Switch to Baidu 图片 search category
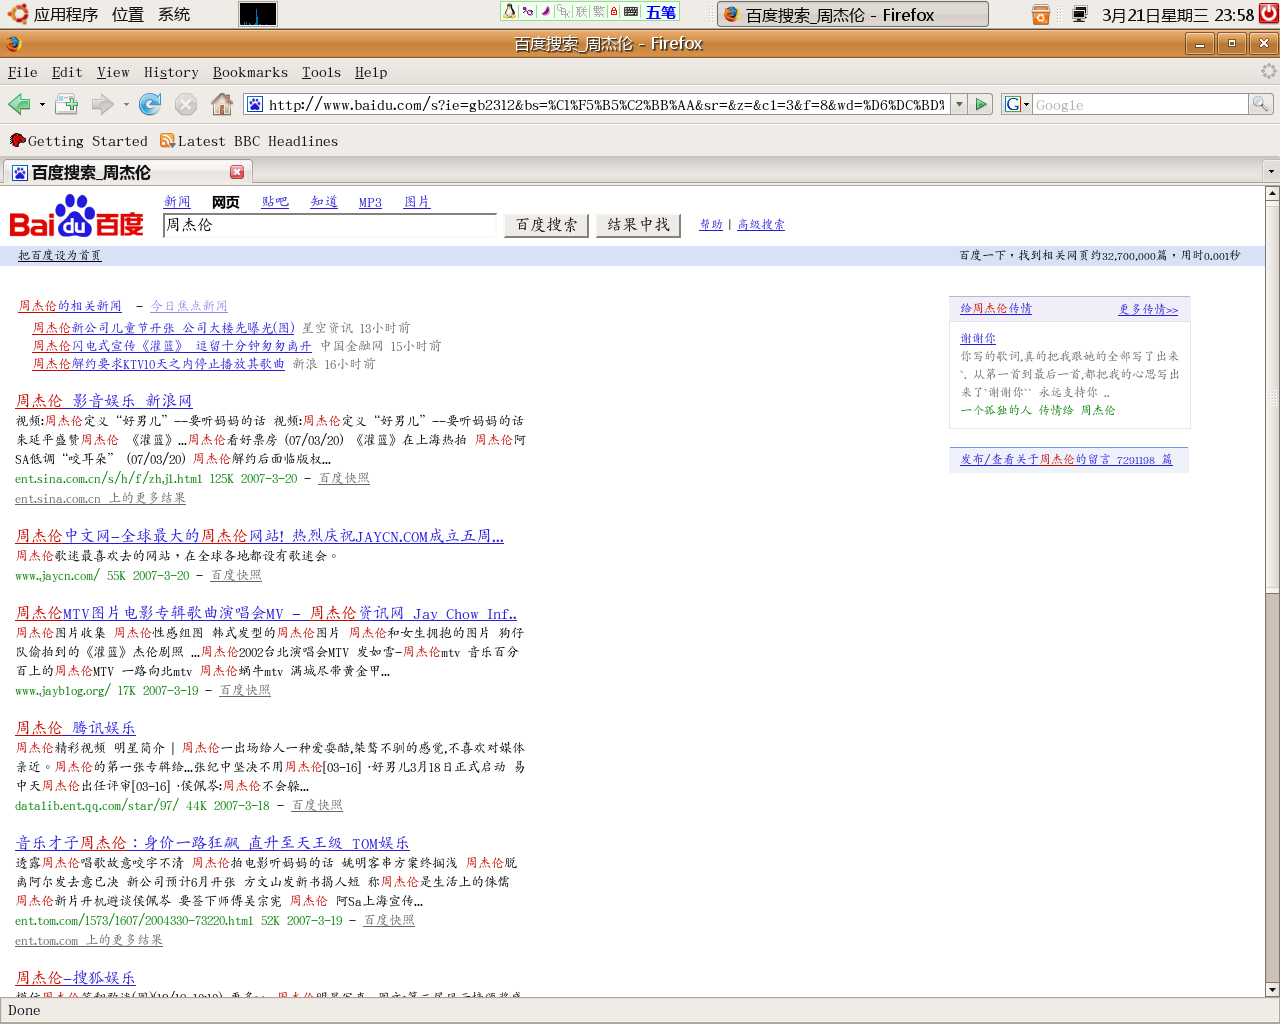Image resolution: width=1280 pixels, height=1024 pixels. click(x=417, y=202)
